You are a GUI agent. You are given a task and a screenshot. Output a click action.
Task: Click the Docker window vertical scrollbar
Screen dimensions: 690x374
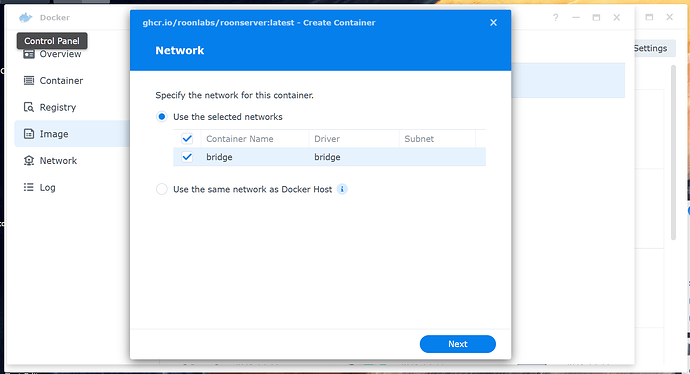[x=673, y=153]
